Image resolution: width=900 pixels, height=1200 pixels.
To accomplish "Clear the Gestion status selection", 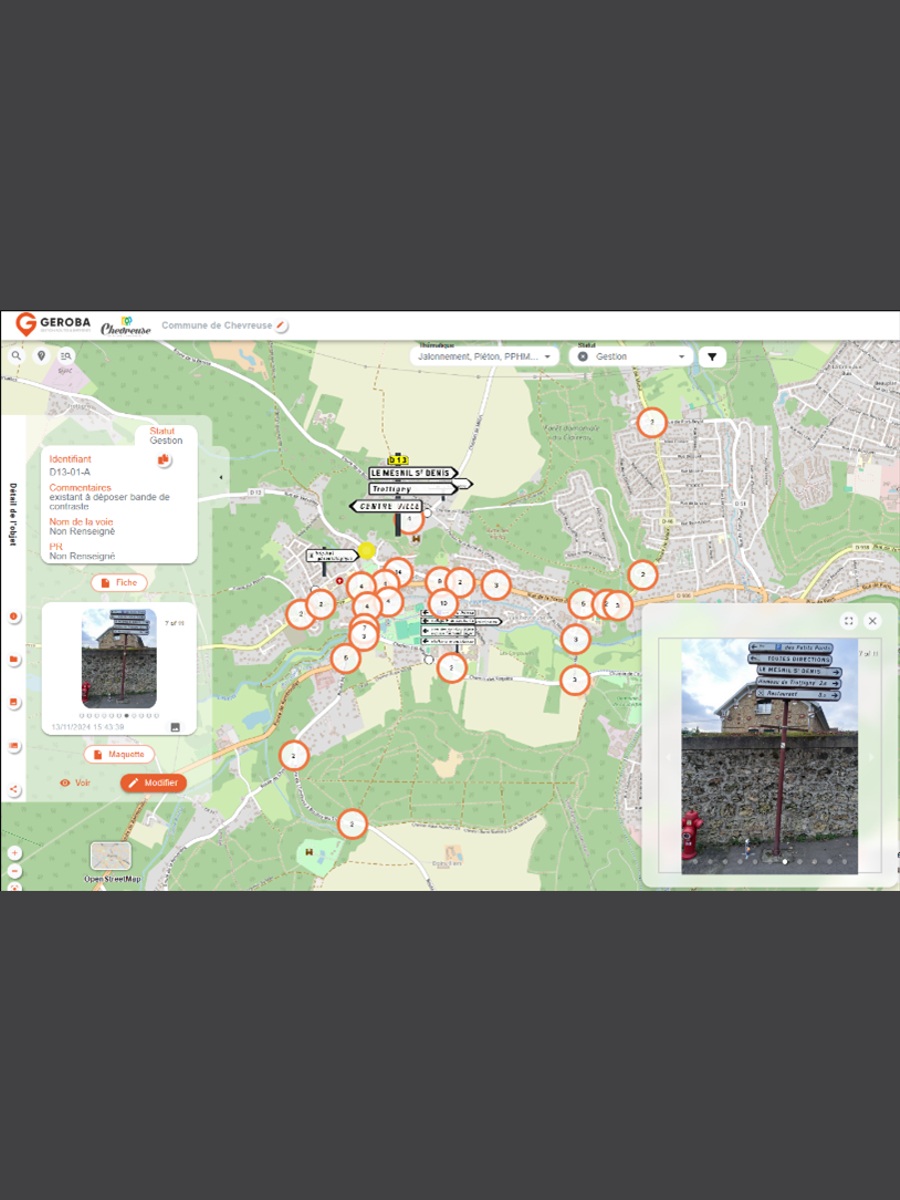I will (x=583, y=357).
